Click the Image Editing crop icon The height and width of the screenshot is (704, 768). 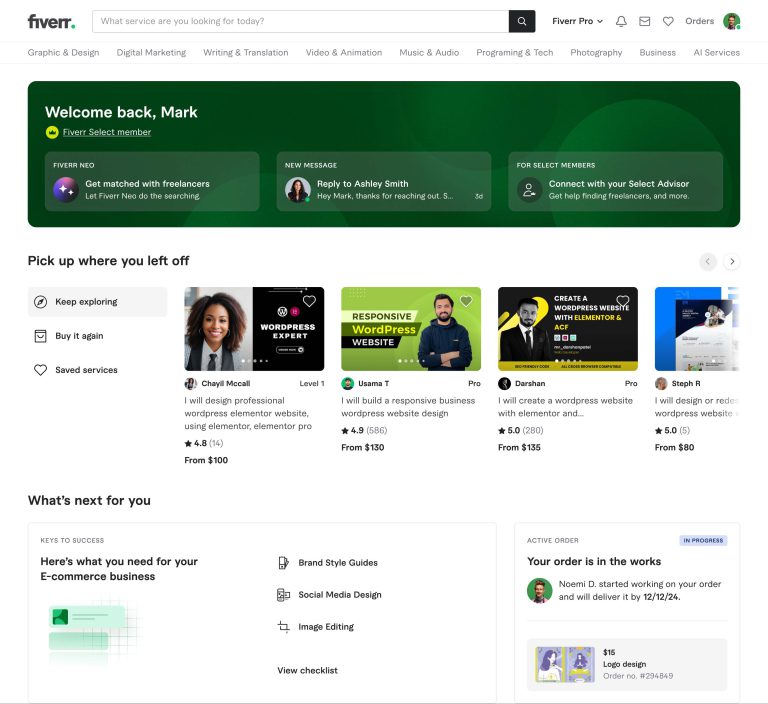tap(283, 627)
